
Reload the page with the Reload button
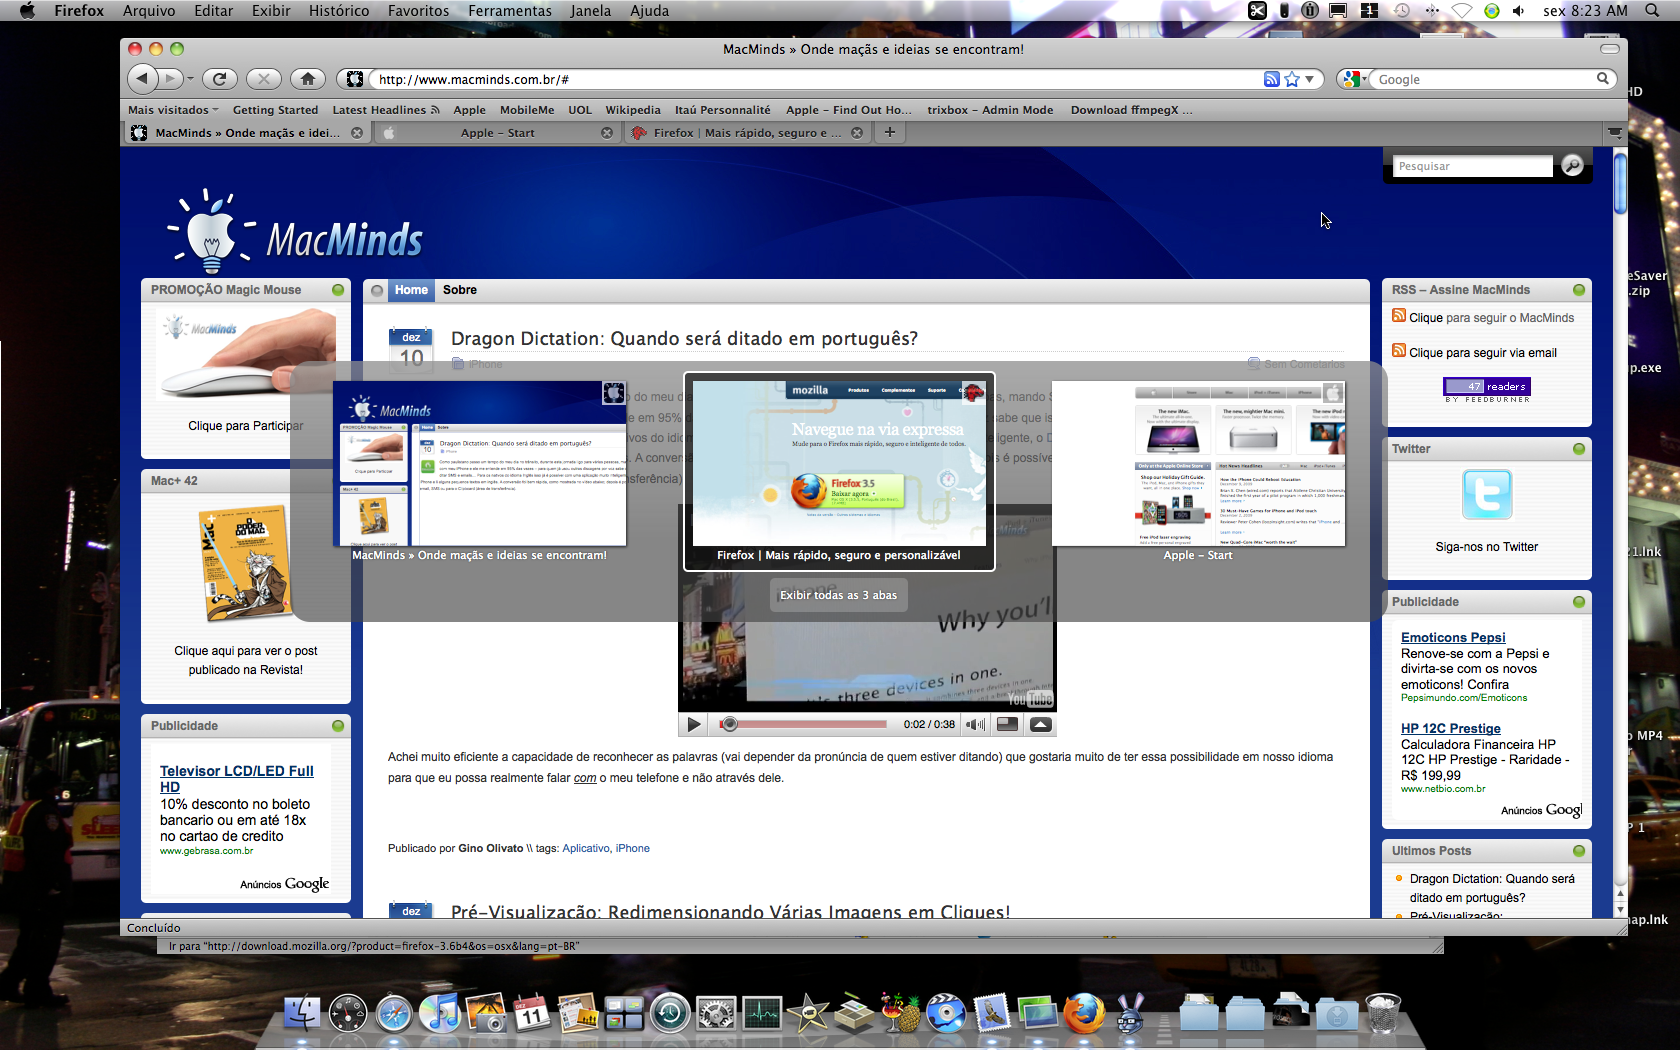[x=220, y=79]
